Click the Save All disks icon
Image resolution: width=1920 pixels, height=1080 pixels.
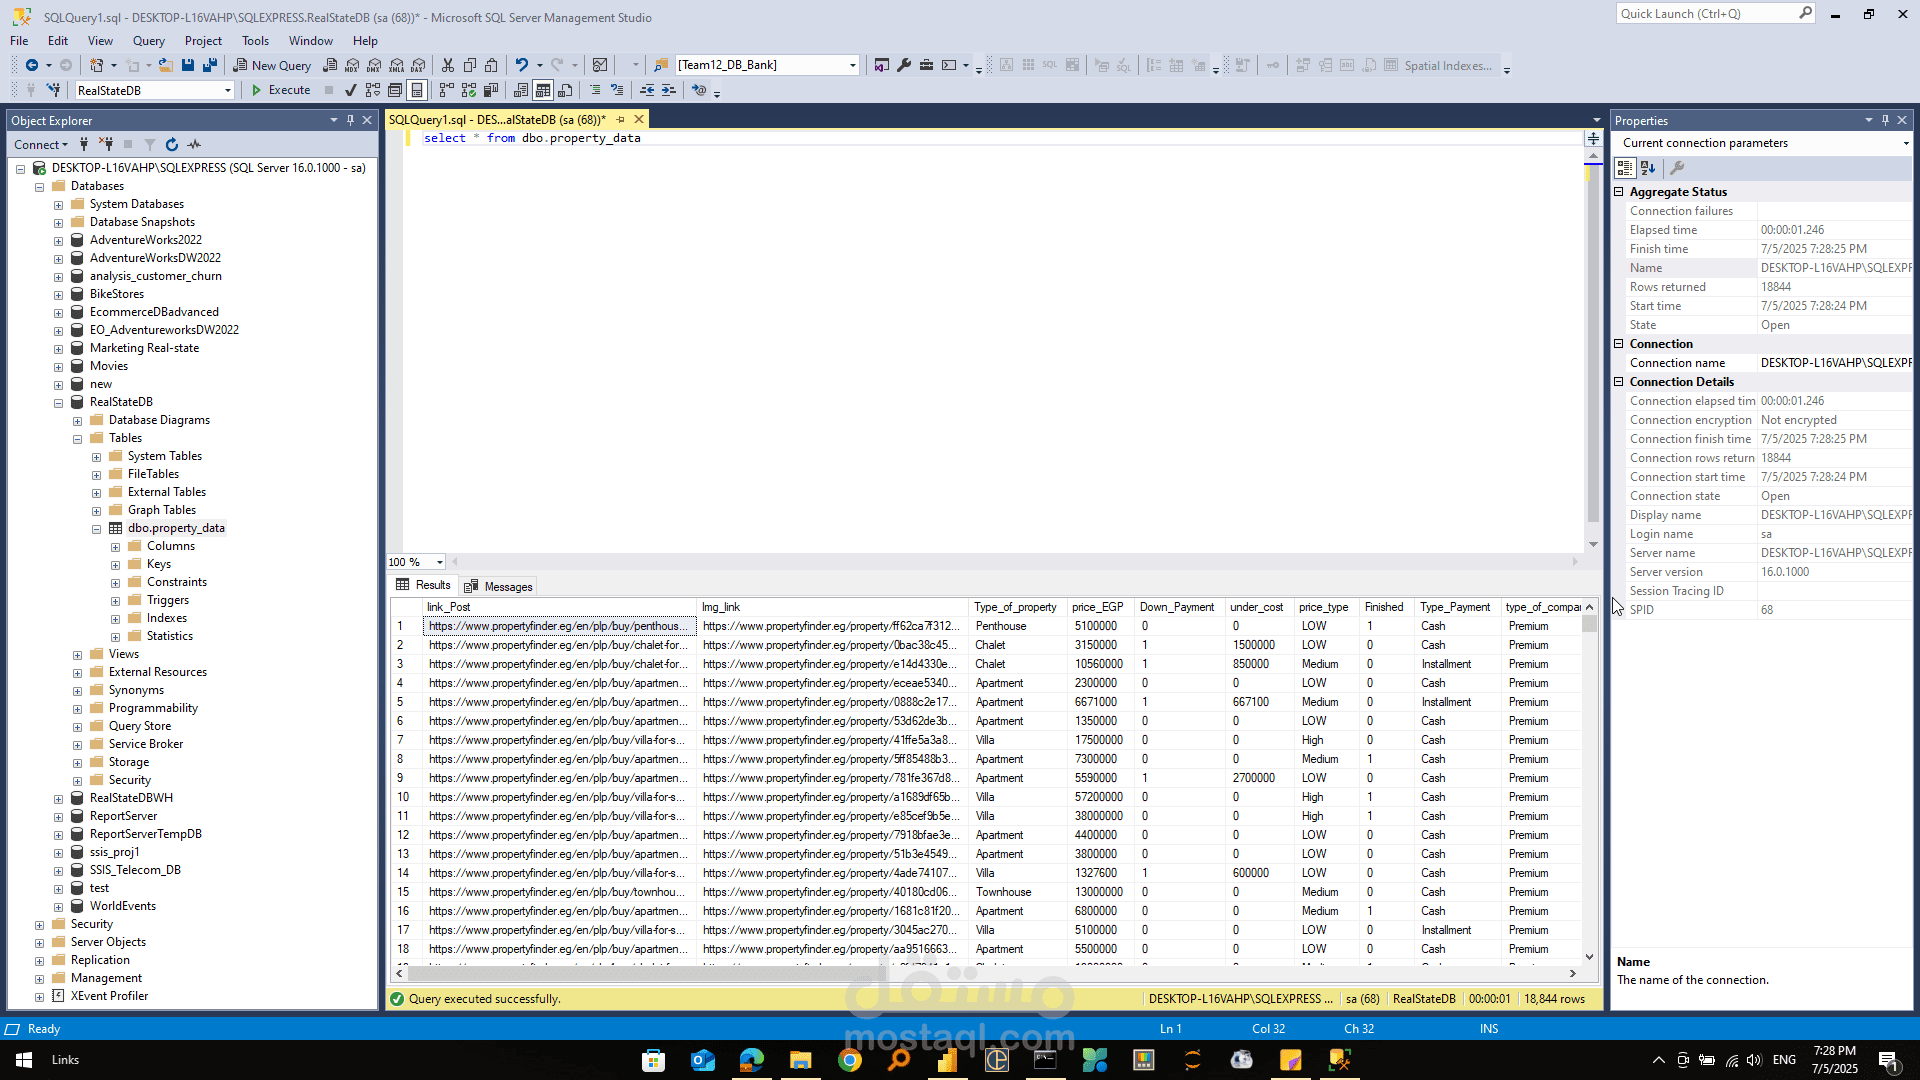point(210,65)
